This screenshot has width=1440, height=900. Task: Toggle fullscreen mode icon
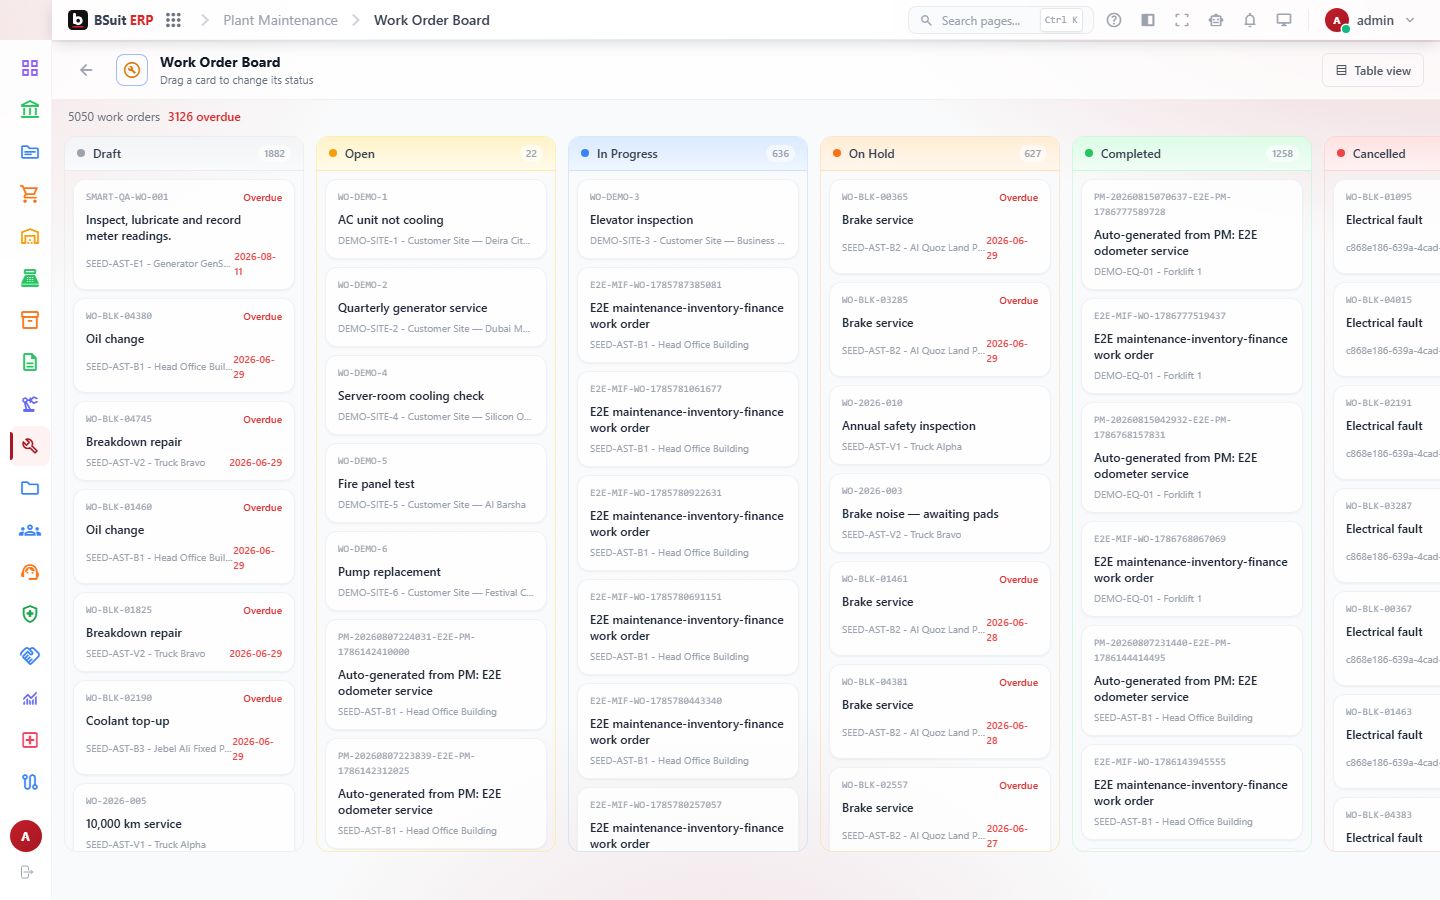[x=1182, y=20]
